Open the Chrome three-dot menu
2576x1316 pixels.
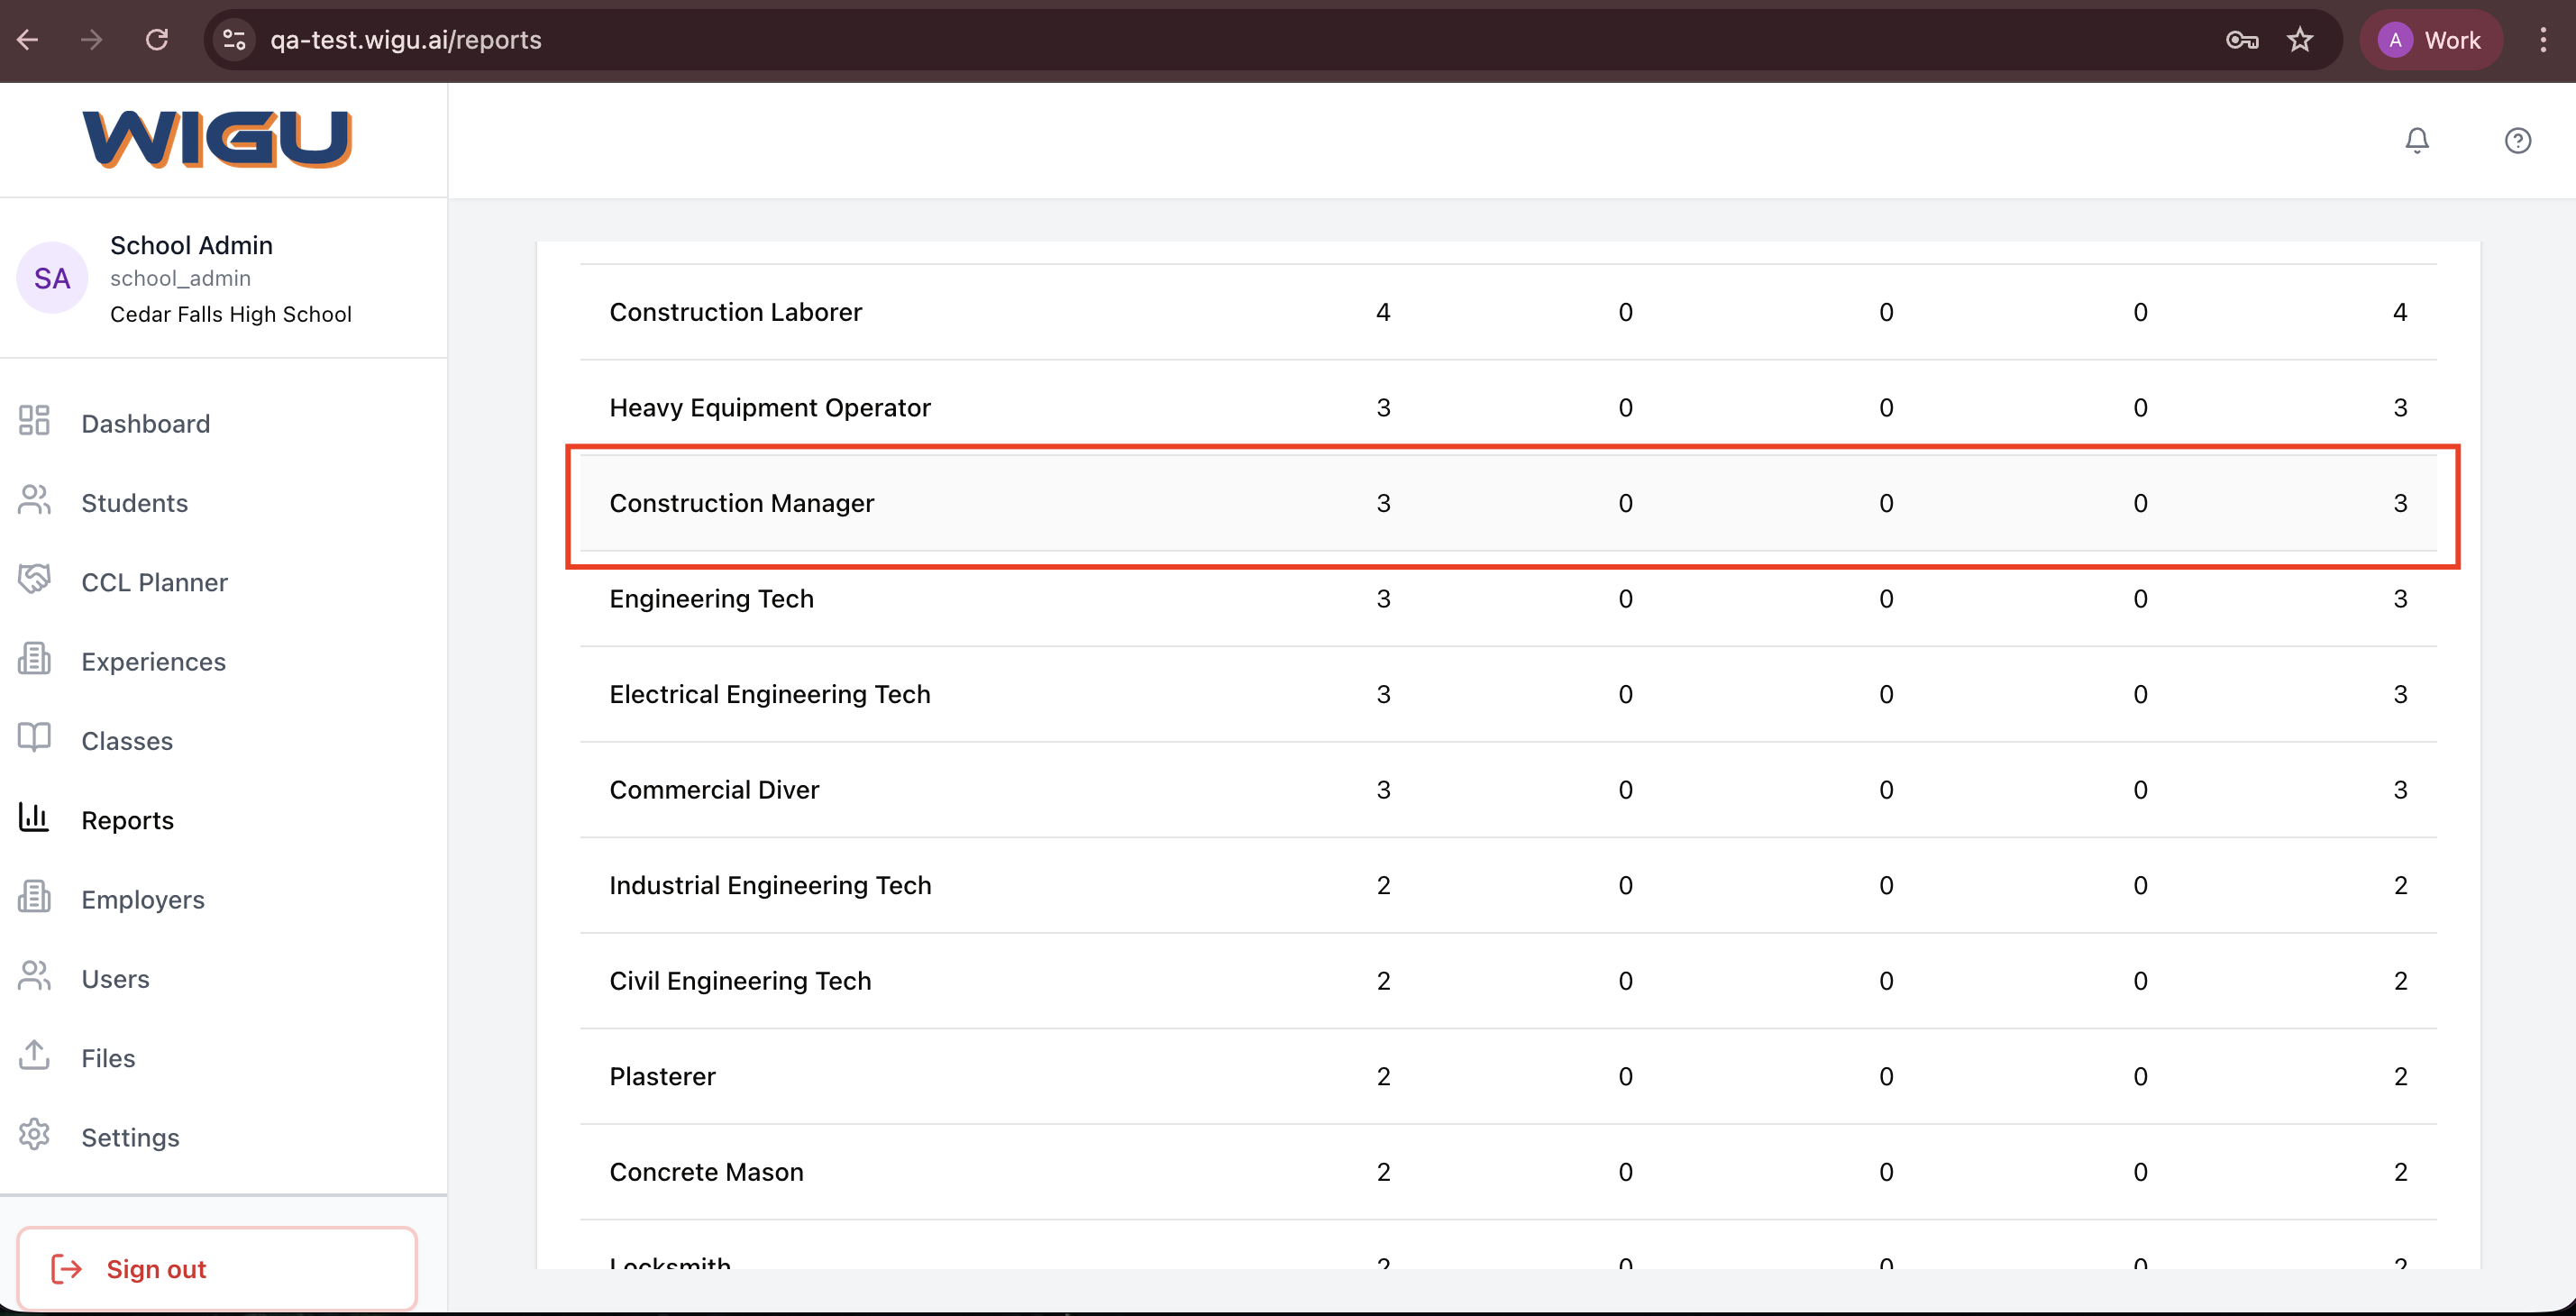tap(2543, 40)
